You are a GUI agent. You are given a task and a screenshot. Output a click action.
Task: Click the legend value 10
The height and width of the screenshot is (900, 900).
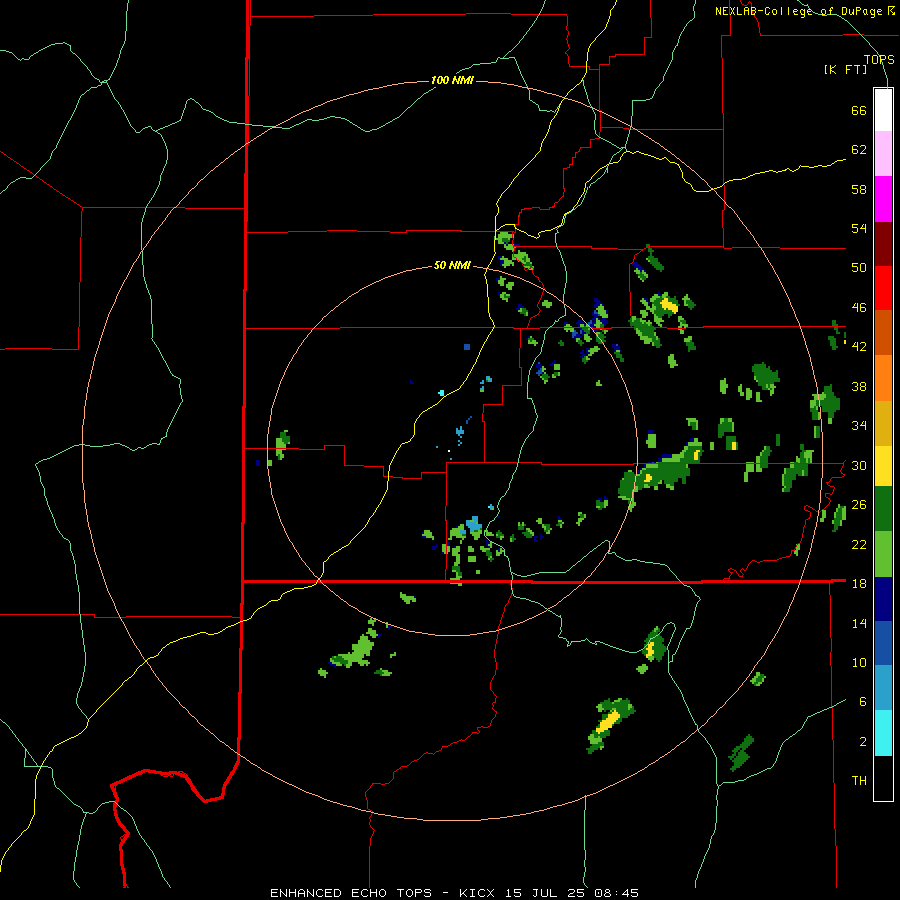click(859, 663)
